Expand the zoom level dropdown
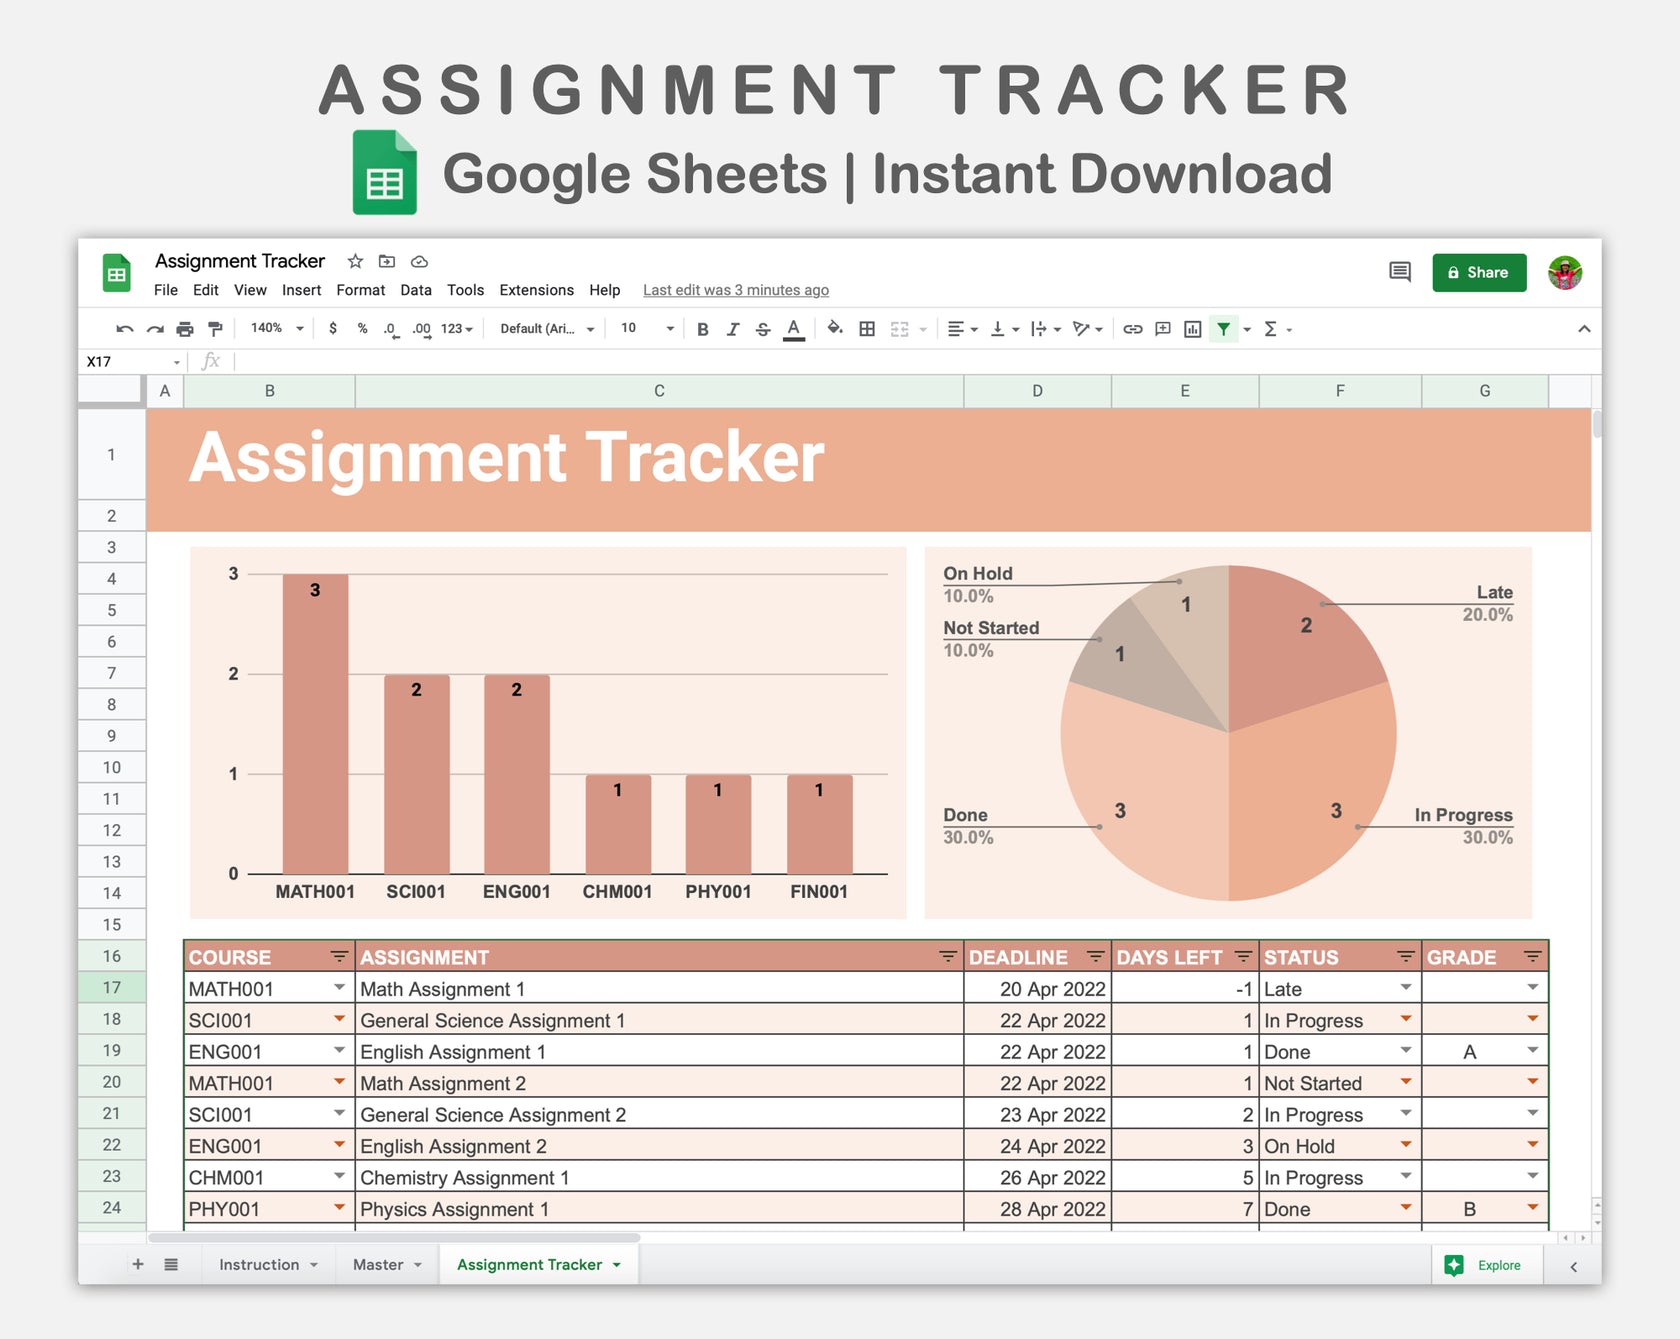The width and height of the screenshot is (1680, 1339). pos(300,328)
